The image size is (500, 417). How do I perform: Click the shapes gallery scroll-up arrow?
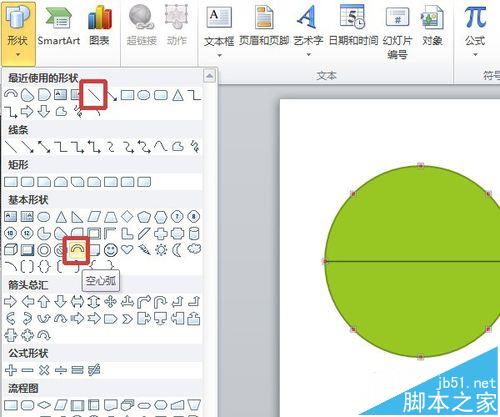[x=209, y=76]
